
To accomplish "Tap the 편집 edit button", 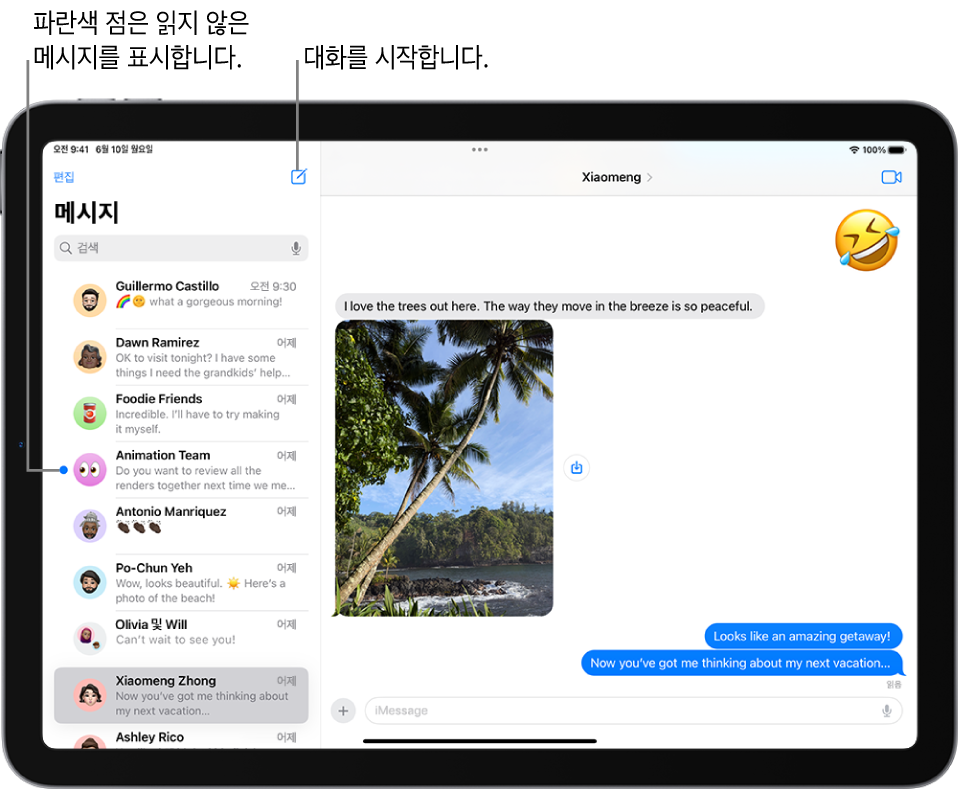I will coord(64,177).
